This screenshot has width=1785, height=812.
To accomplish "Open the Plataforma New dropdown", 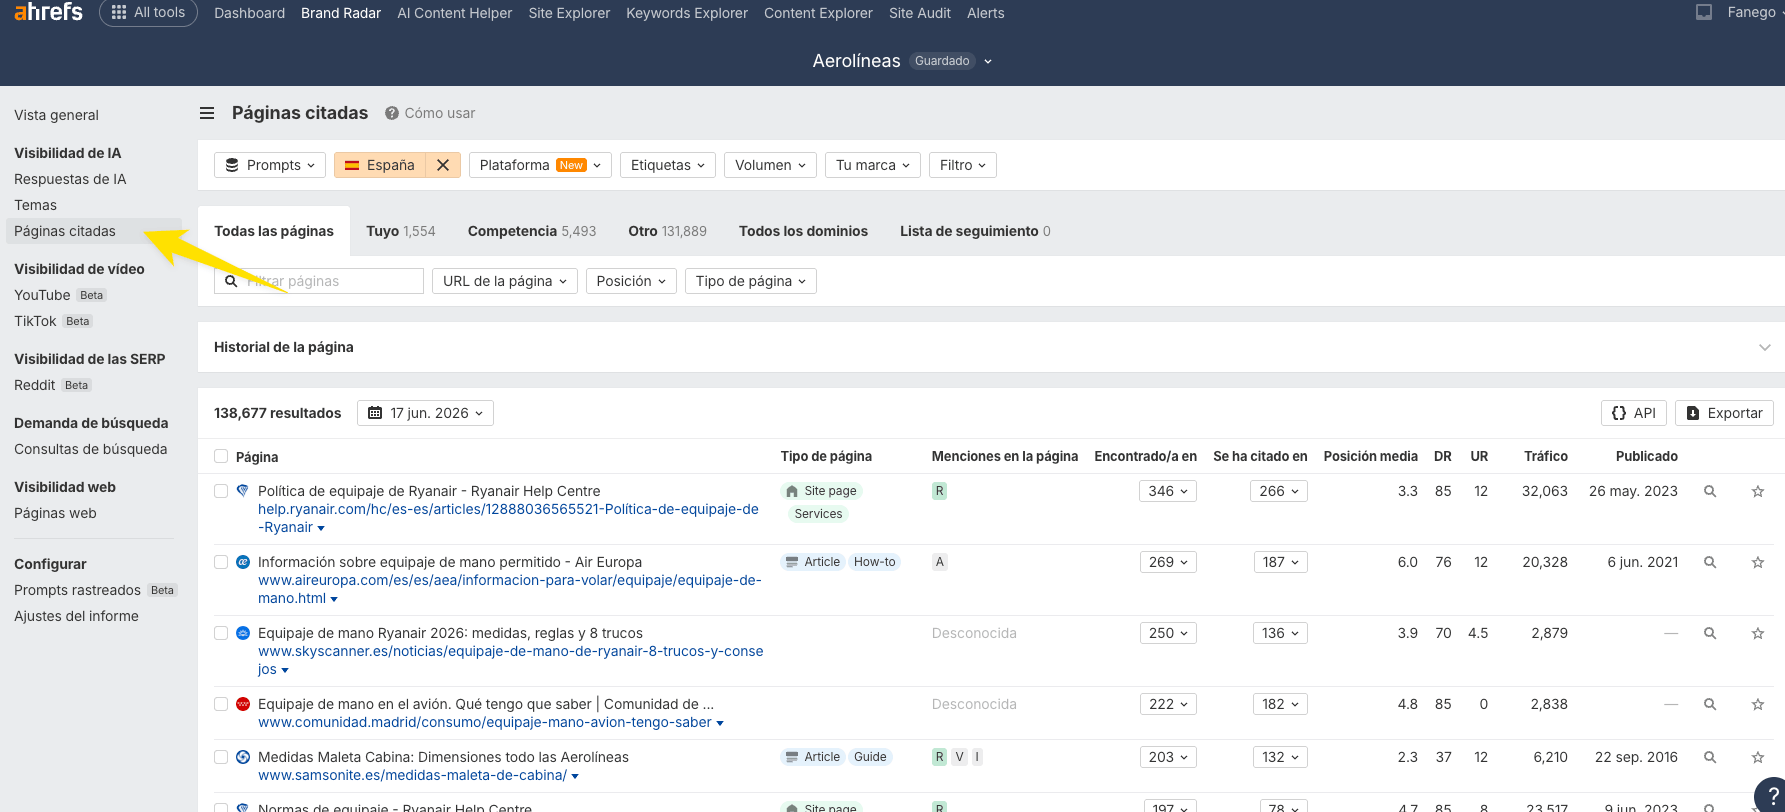I will click(x=540, y=165).
